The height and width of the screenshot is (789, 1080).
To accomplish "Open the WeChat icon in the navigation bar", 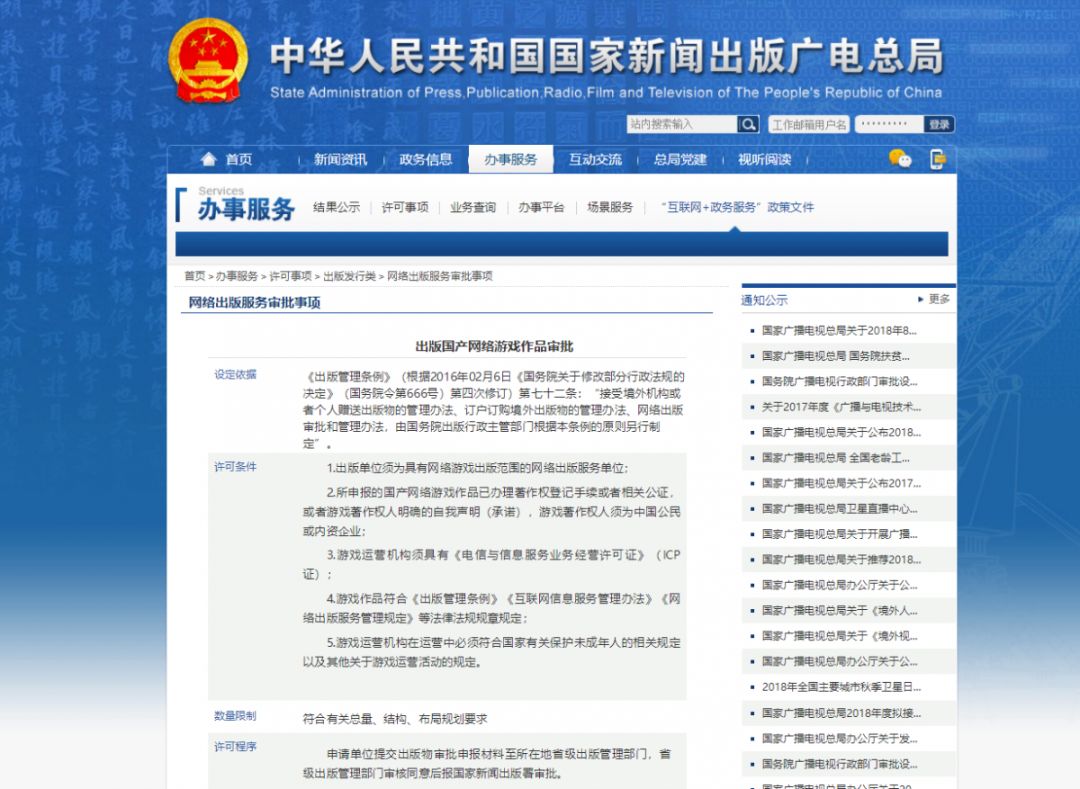I will (x=900, y=160).
